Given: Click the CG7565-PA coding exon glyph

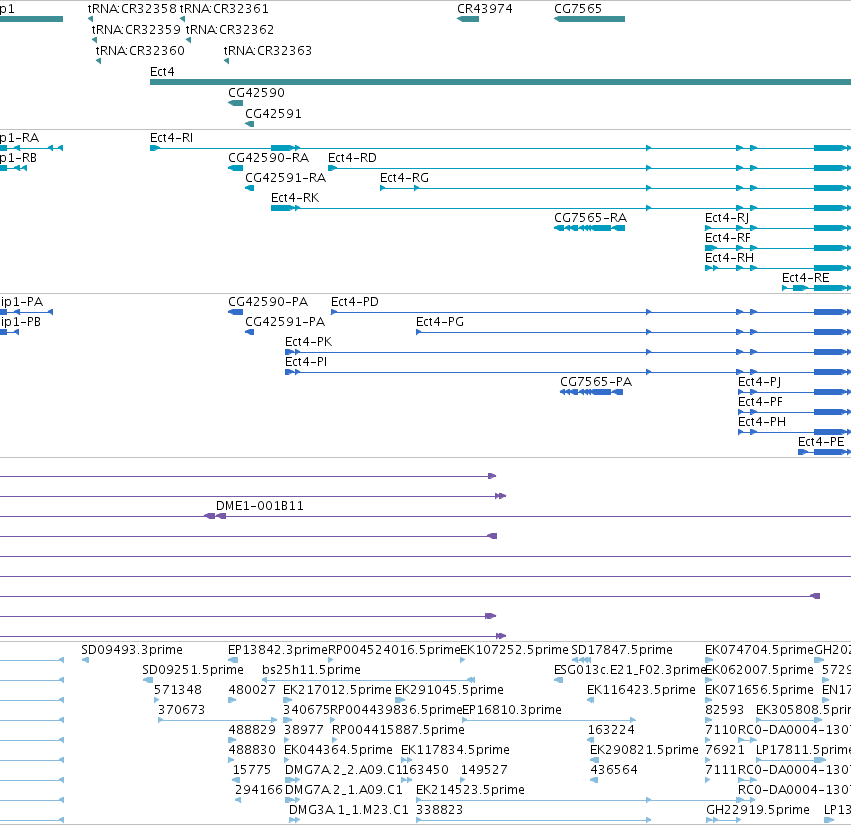Looking at the screenshot, I should coord(592,392).
